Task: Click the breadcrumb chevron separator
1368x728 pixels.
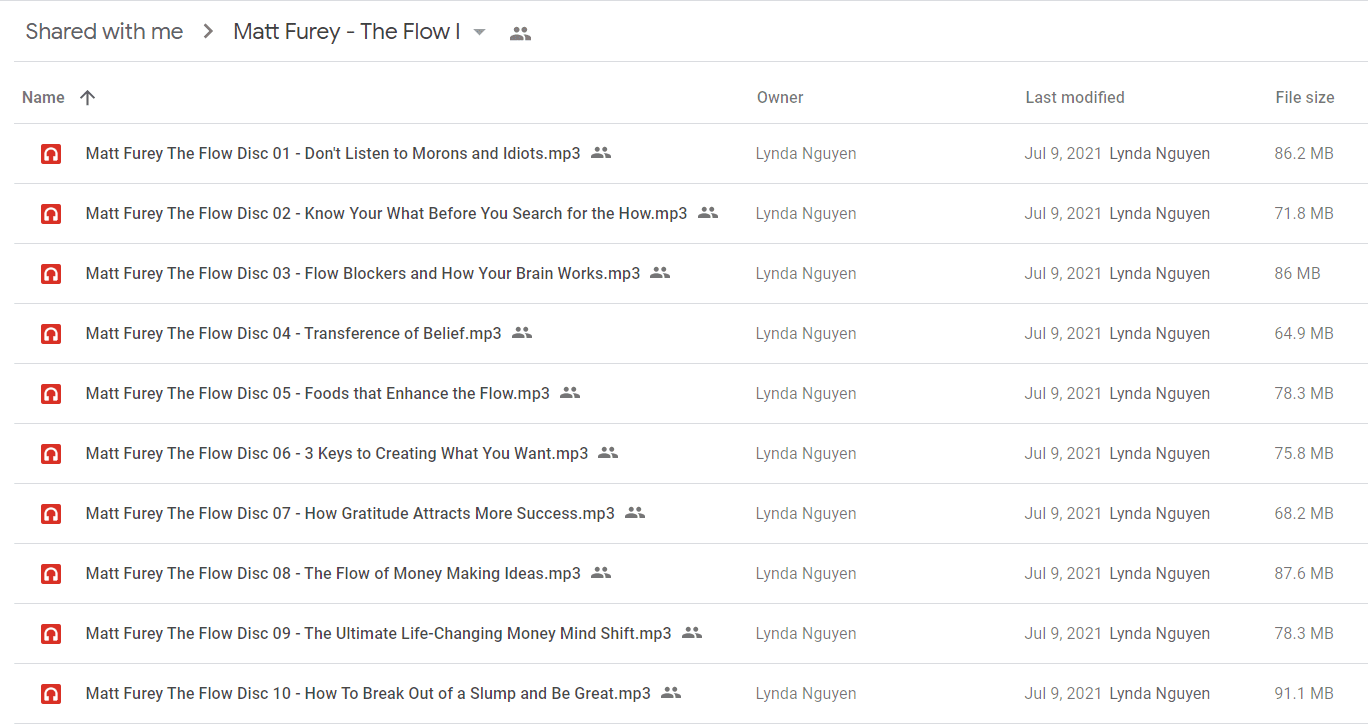Action: [x=208, y=32]
